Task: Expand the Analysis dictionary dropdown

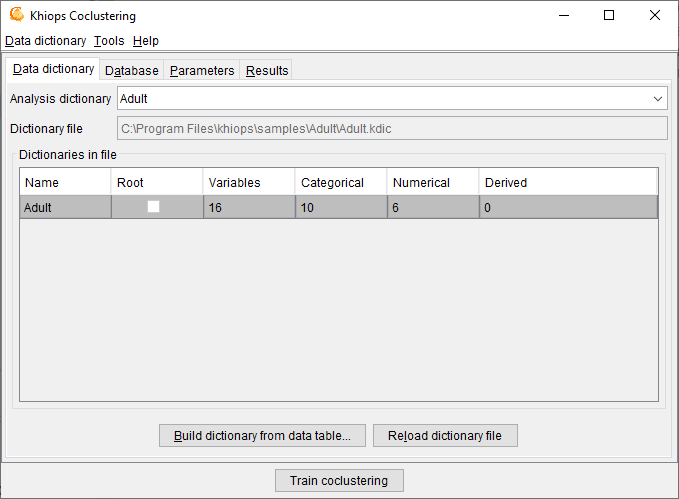Action: click(658, 99)
